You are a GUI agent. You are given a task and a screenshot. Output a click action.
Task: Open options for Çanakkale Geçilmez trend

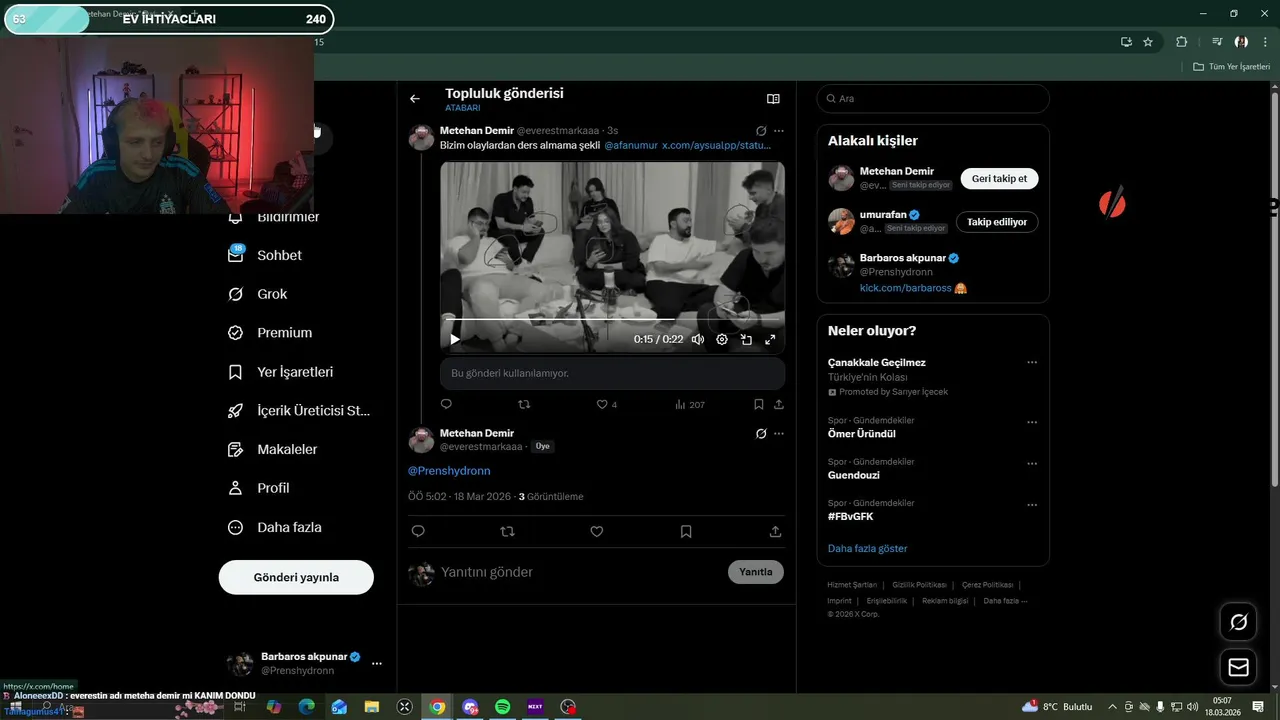1032,362
